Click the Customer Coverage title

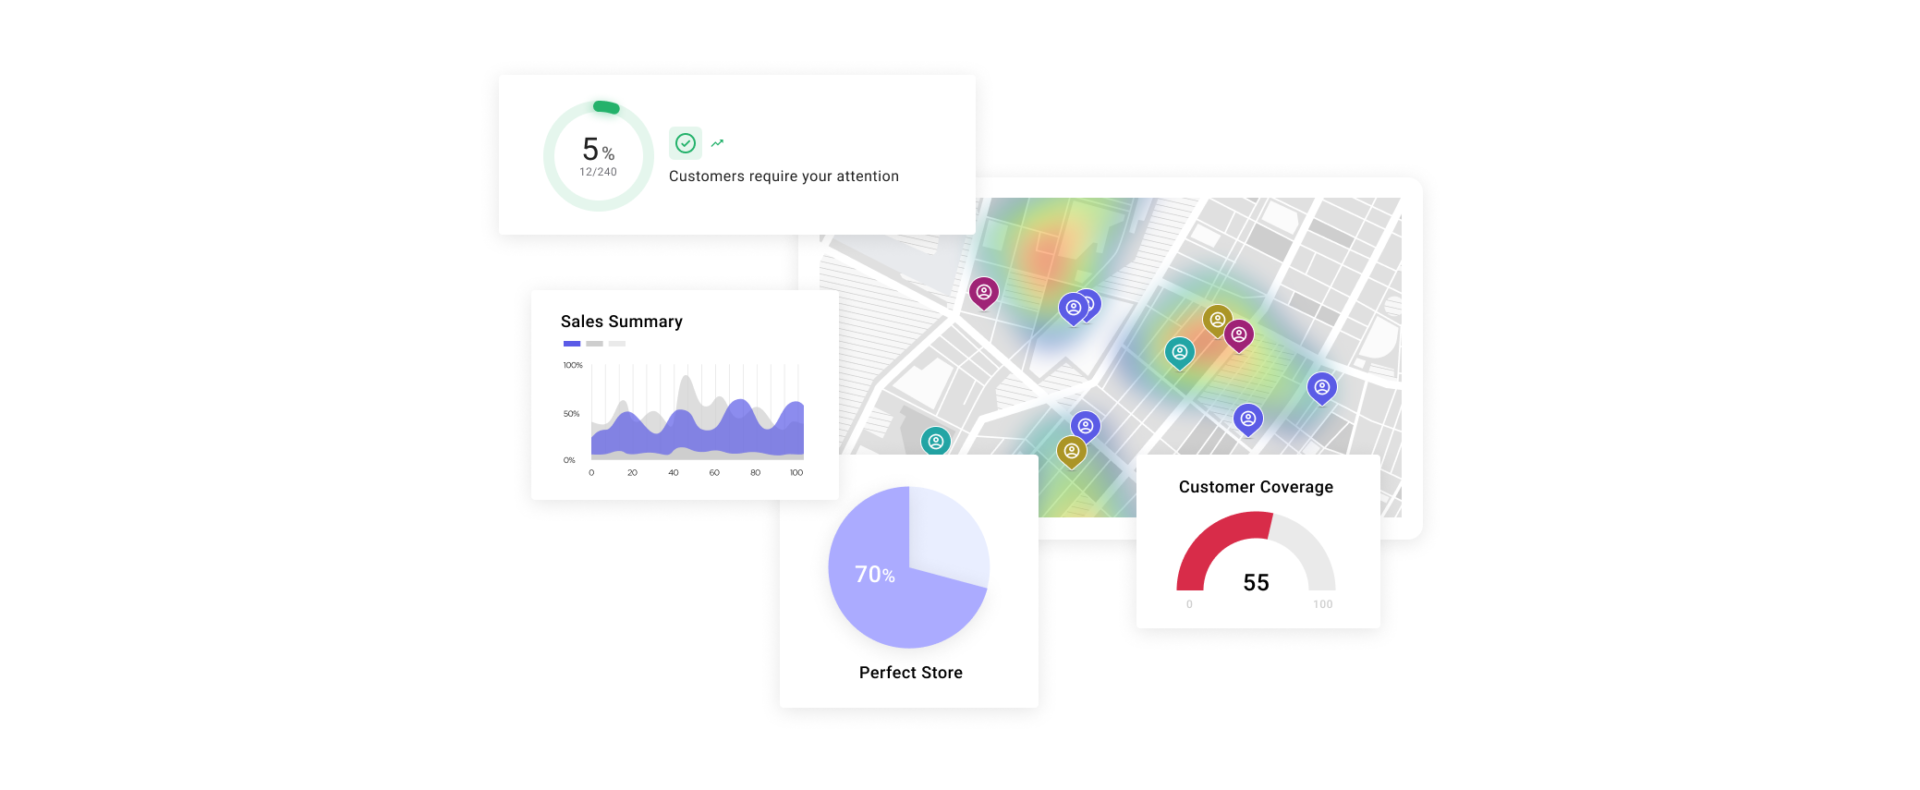1256,487
